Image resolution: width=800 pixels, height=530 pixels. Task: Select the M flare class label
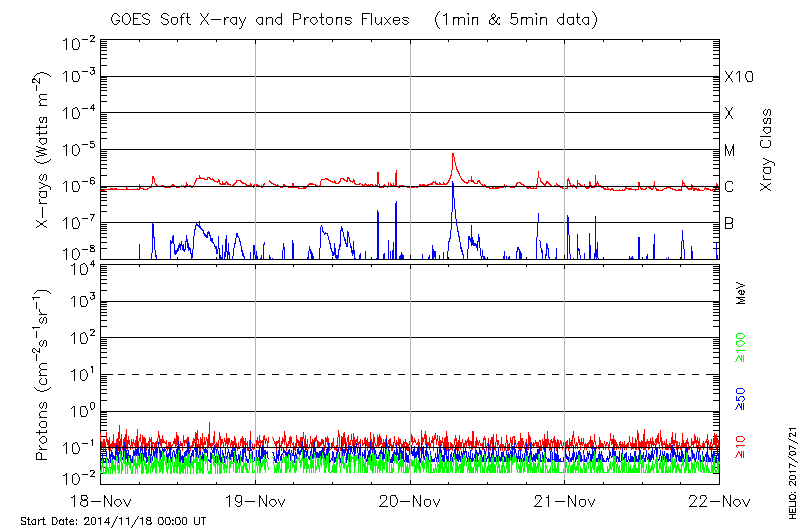point(730,151)
